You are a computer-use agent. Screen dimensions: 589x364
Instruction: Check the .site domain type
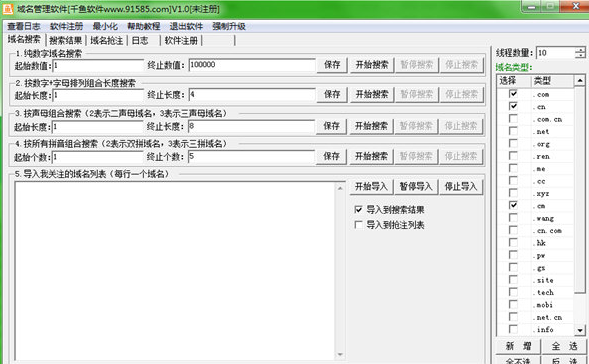tap(513, 280)
